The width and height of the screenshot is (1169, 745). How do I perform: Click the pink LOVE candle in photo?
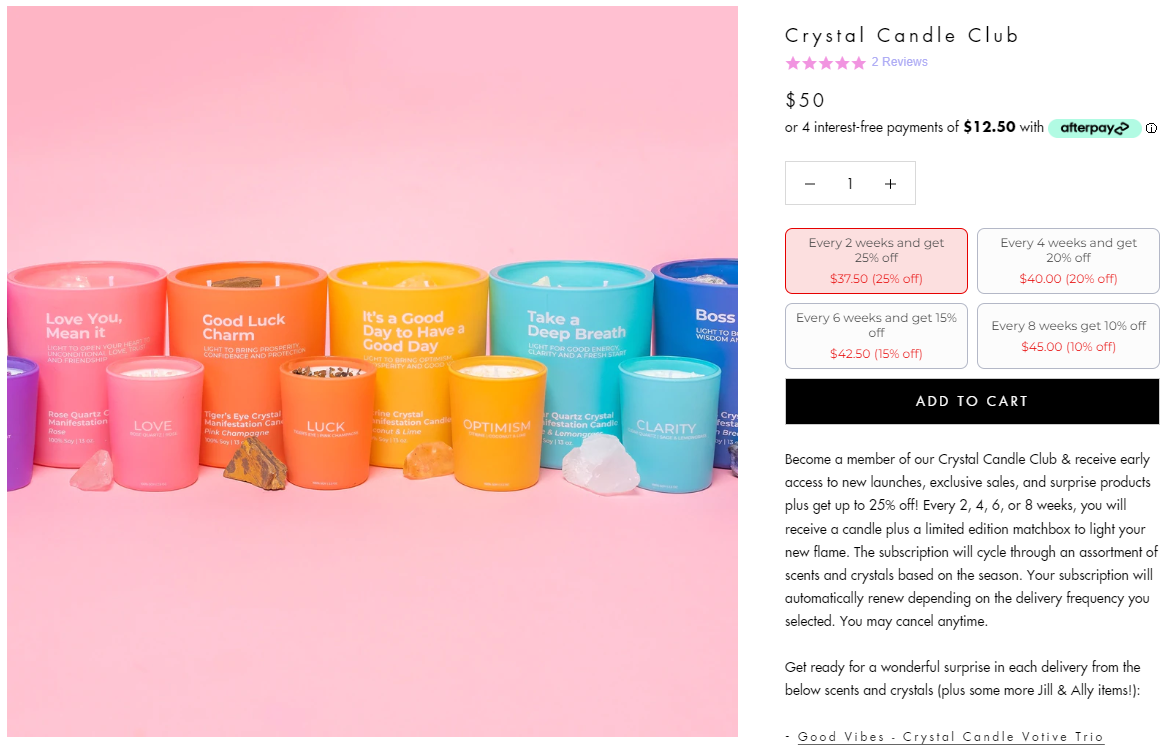[x=154, y=424]
